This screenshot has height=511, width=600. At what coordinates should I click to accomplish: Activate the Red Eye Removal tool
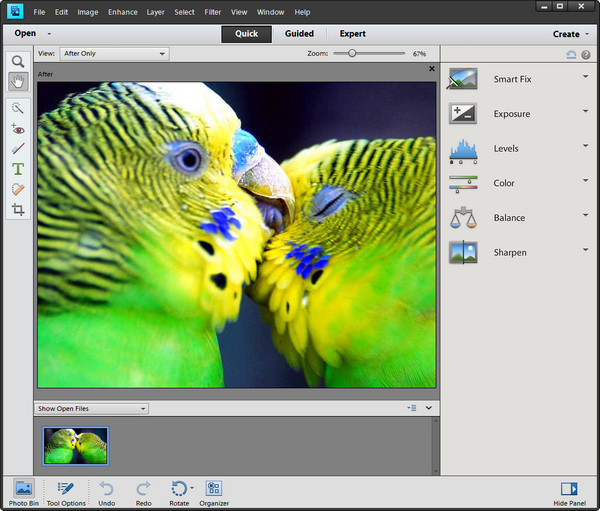click(x=18, y=129)
